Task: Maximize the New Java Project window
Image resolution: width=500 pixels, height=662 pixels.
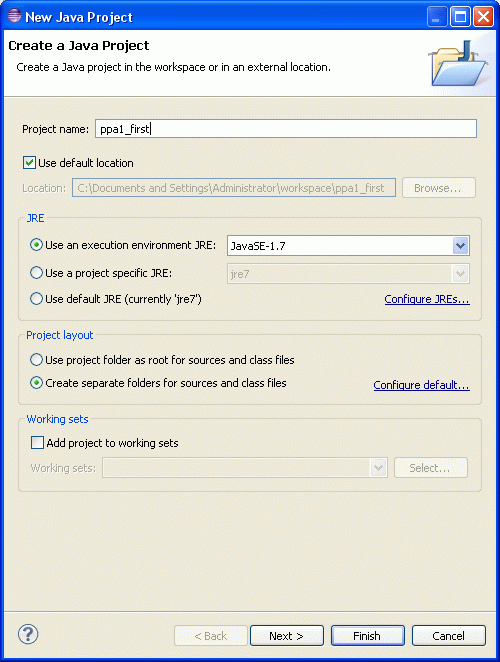Action: click(x=460, y=17)
